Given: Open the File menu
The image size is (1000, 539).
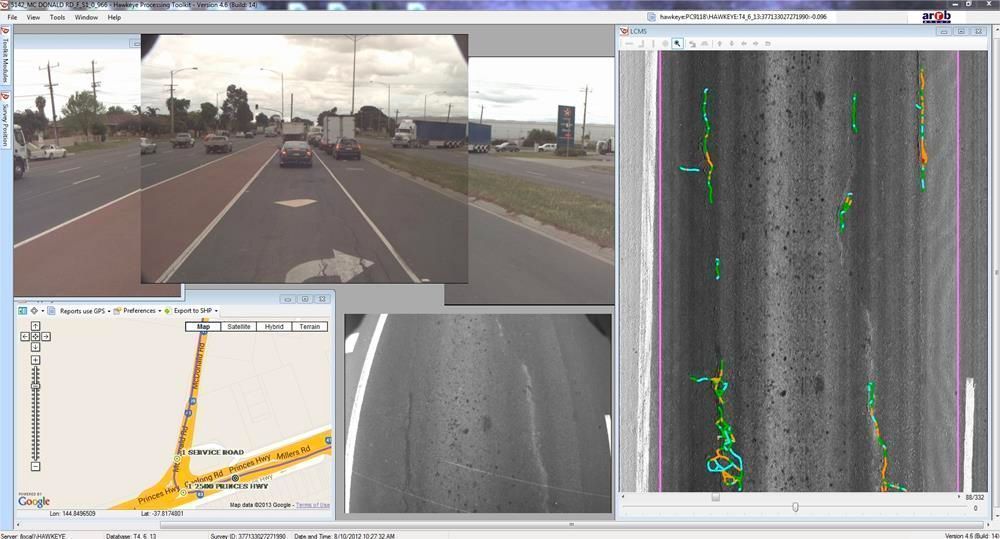Looking at the screenshot, I should tap(12, 17).
